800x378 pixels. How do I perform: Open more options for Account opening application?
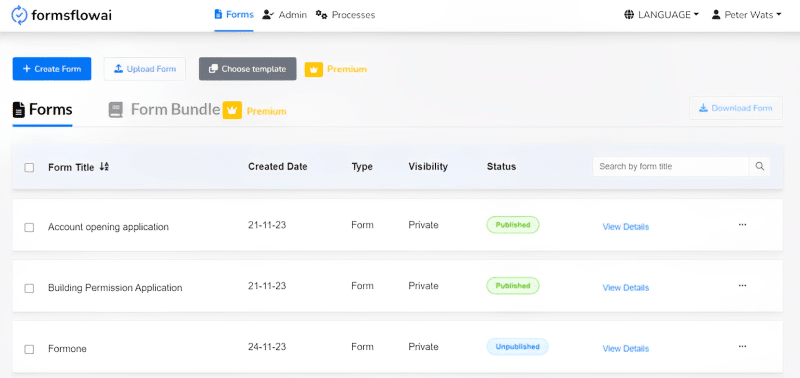[742, 224]
